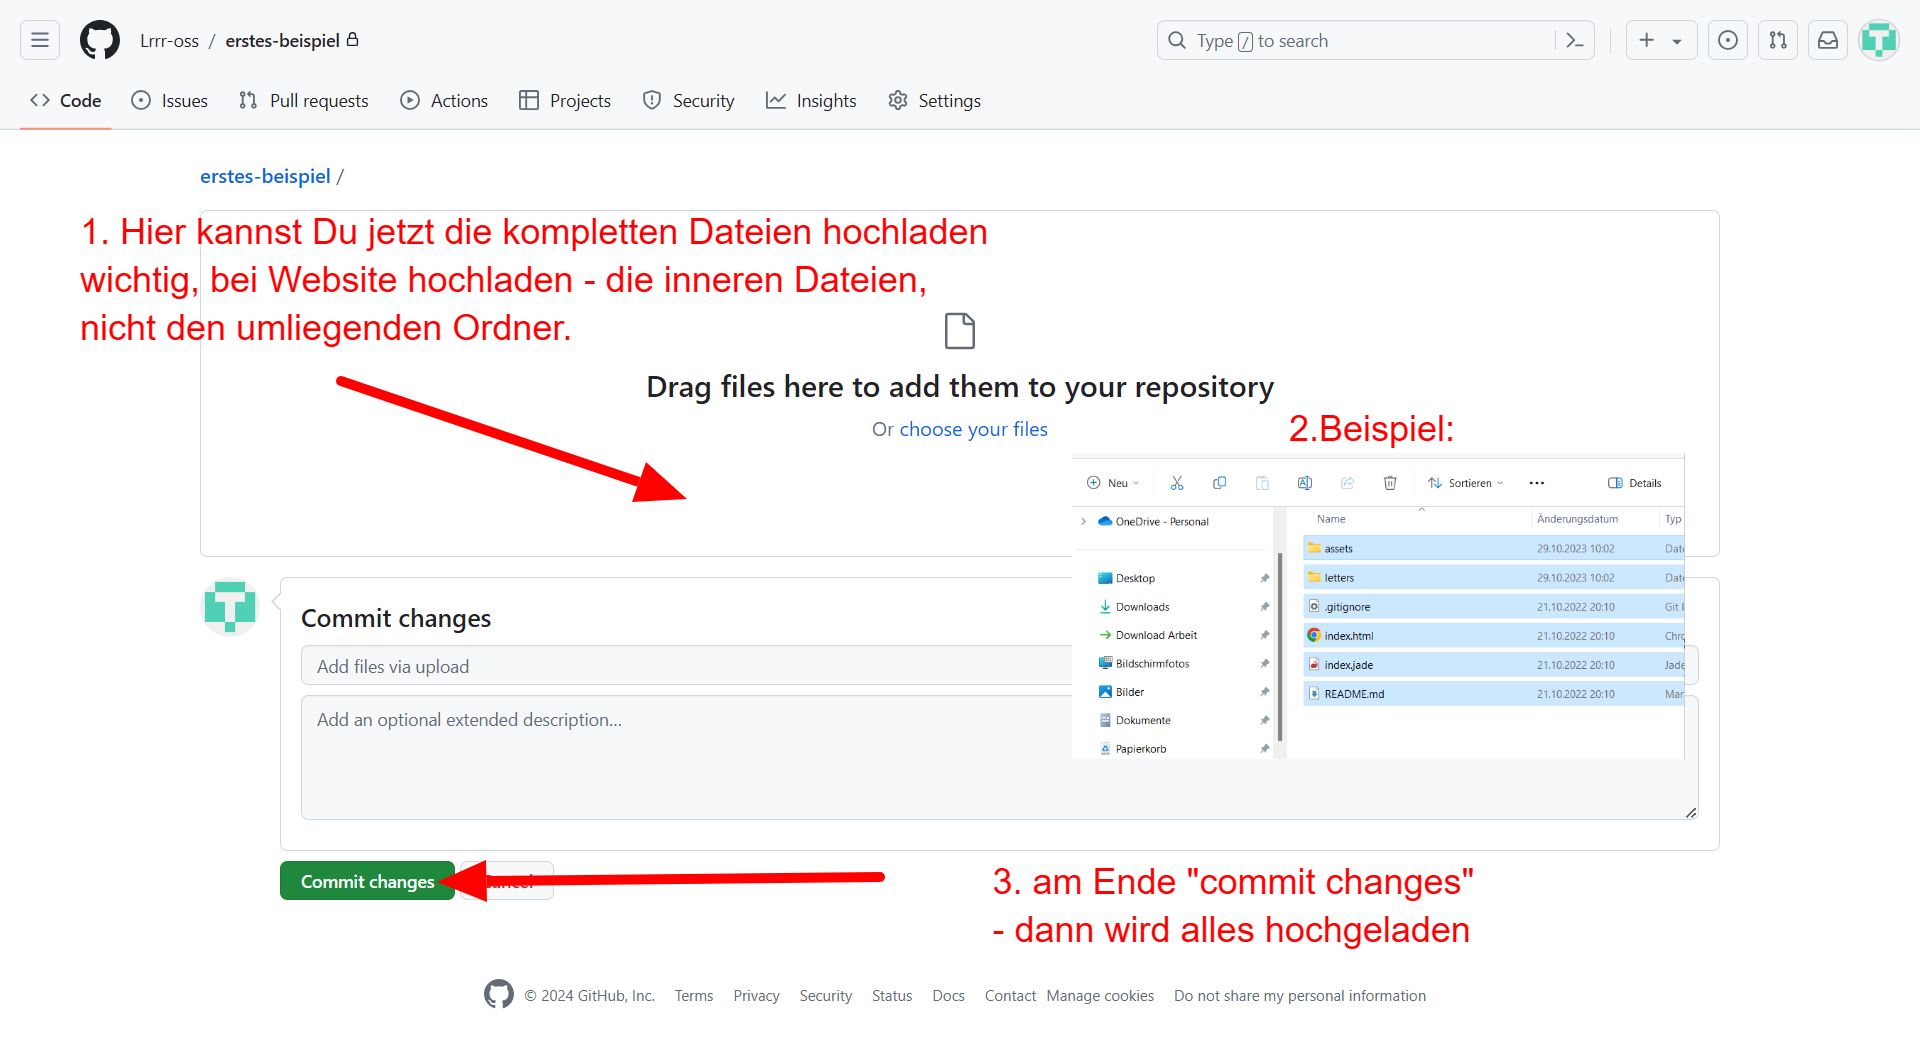Open the issues inbox icon in header
Screen dimensions: 1920x1062
(x=1727, y=40)
